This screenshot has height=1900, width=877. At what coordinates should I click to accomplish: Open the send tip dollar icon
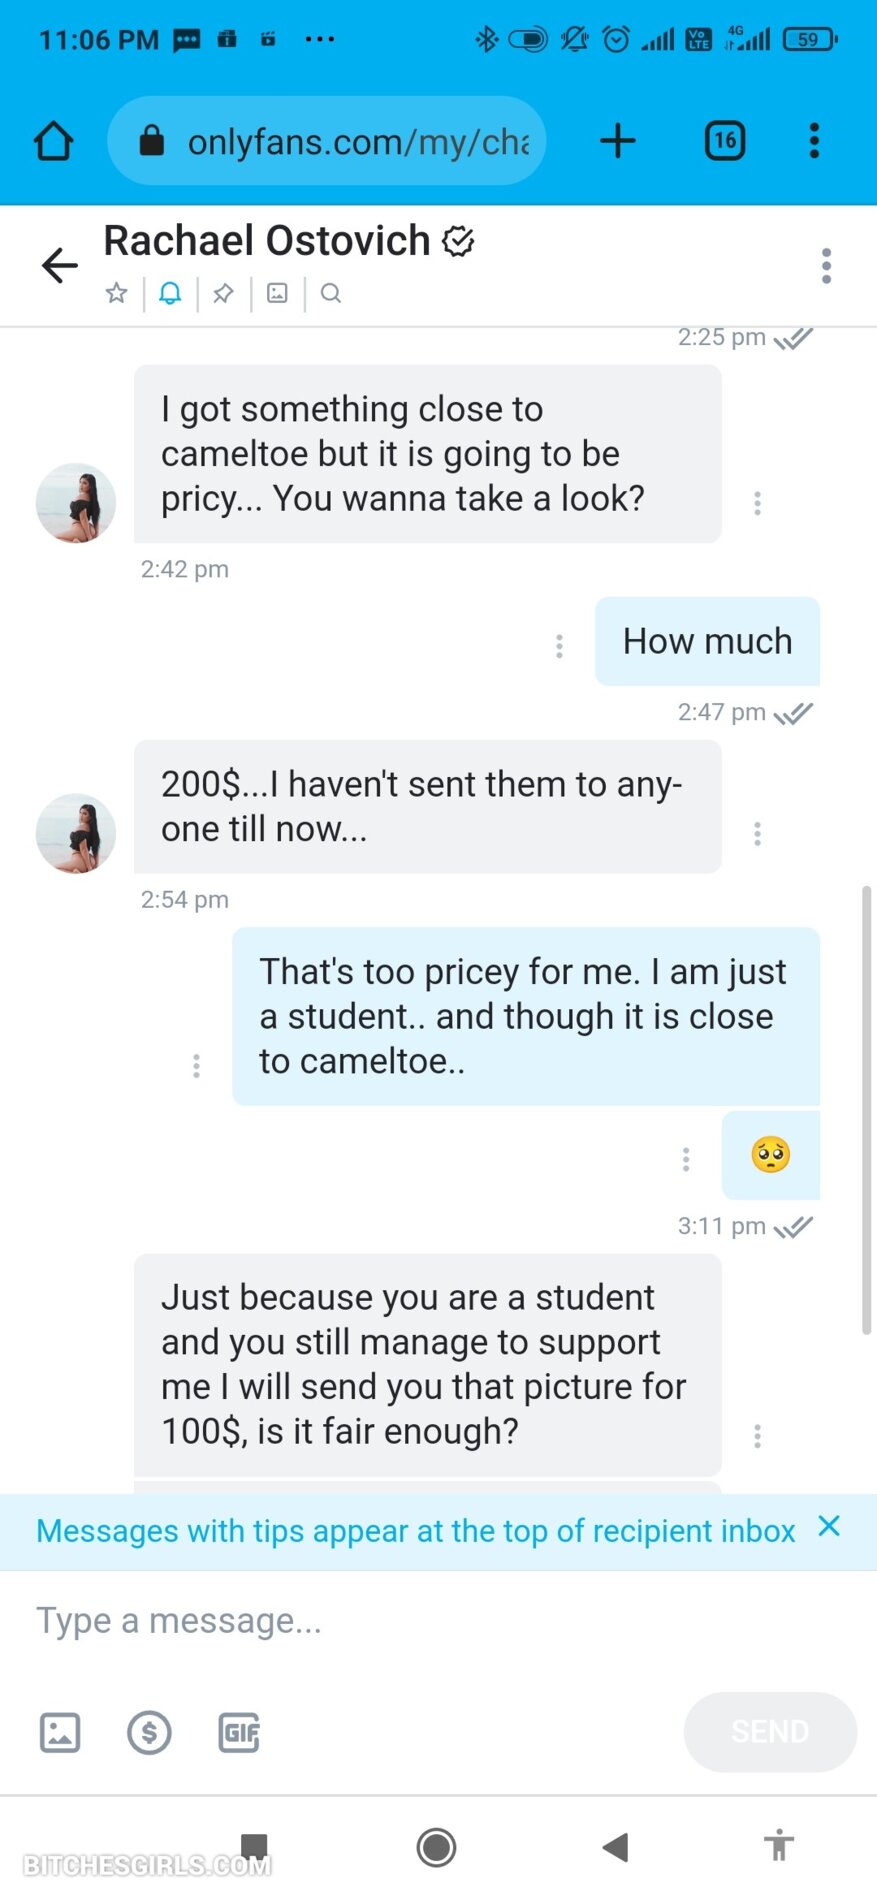150,1732
